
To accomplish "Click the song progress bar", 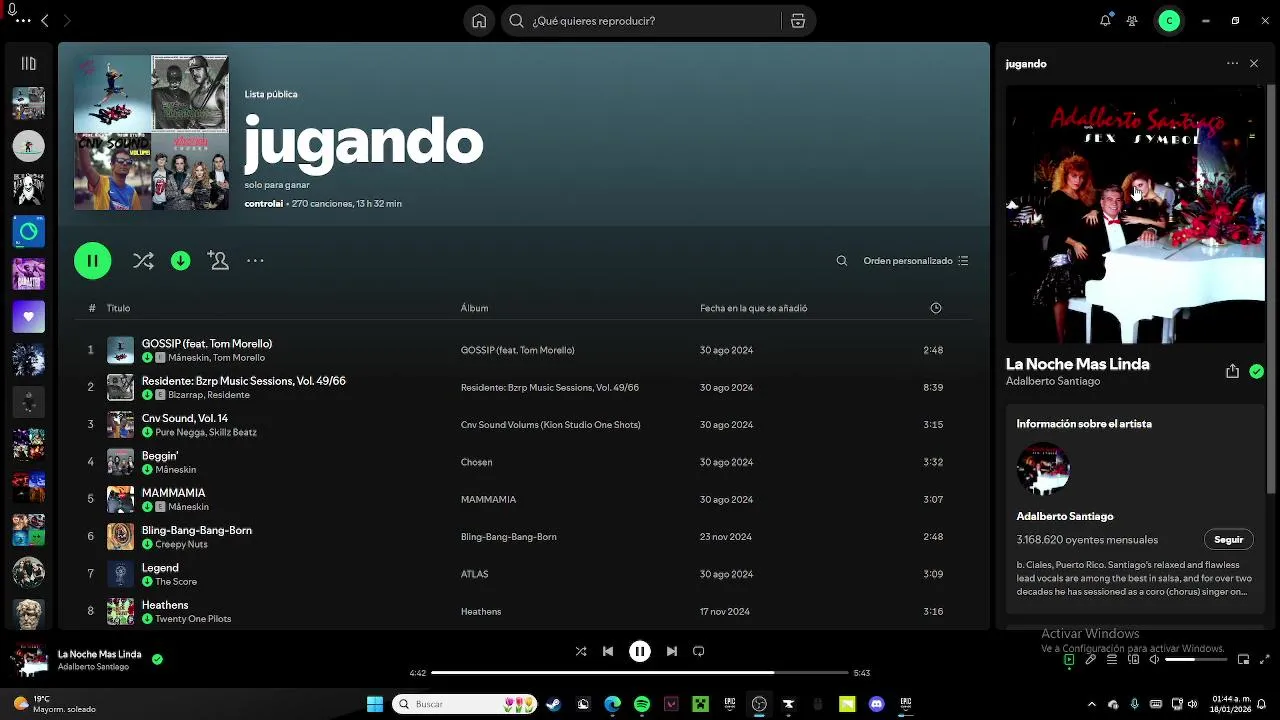I will [640, 673].
